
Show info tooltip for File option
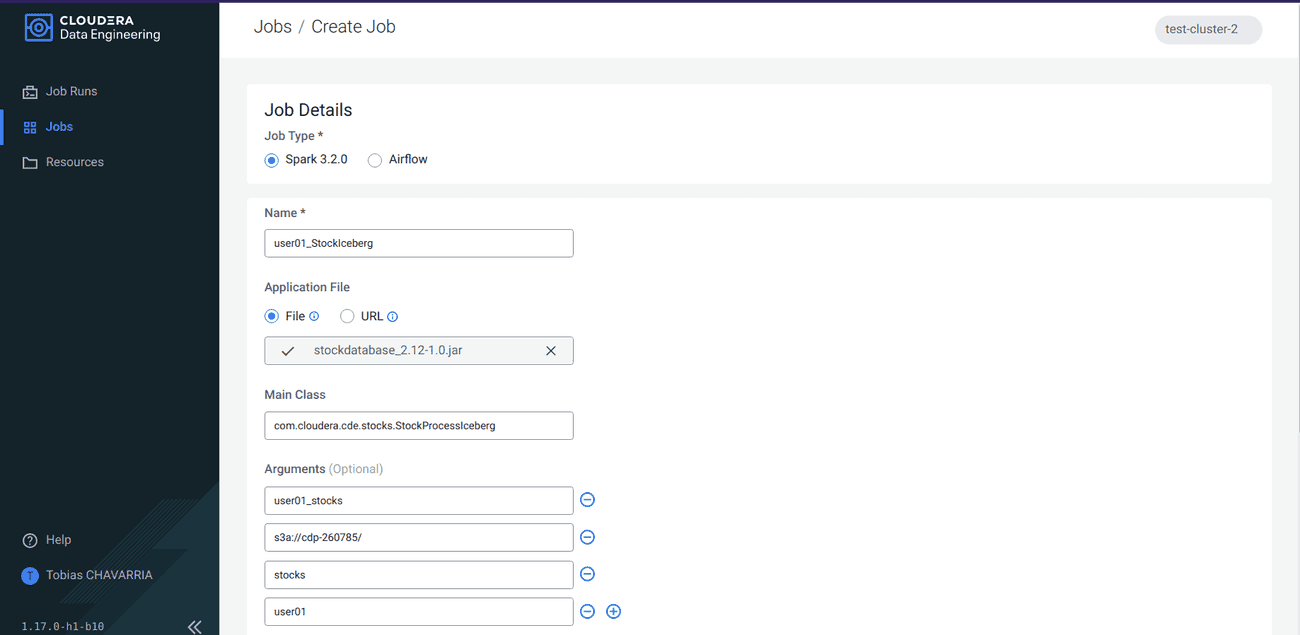(314, 317)
